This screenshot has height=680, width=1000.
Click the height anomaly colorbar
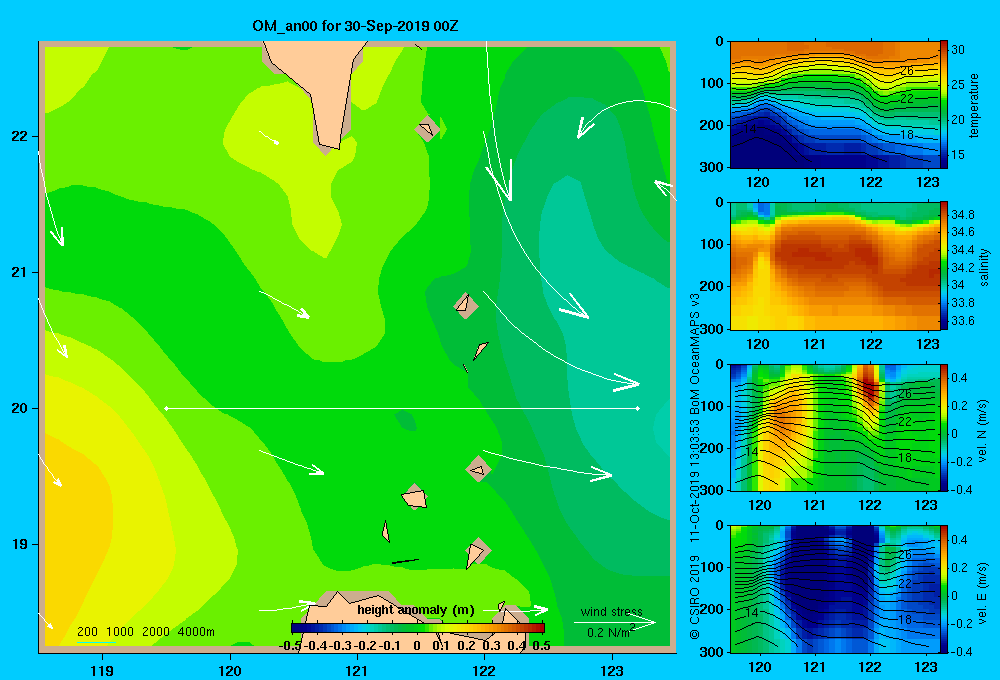point(418,628)
